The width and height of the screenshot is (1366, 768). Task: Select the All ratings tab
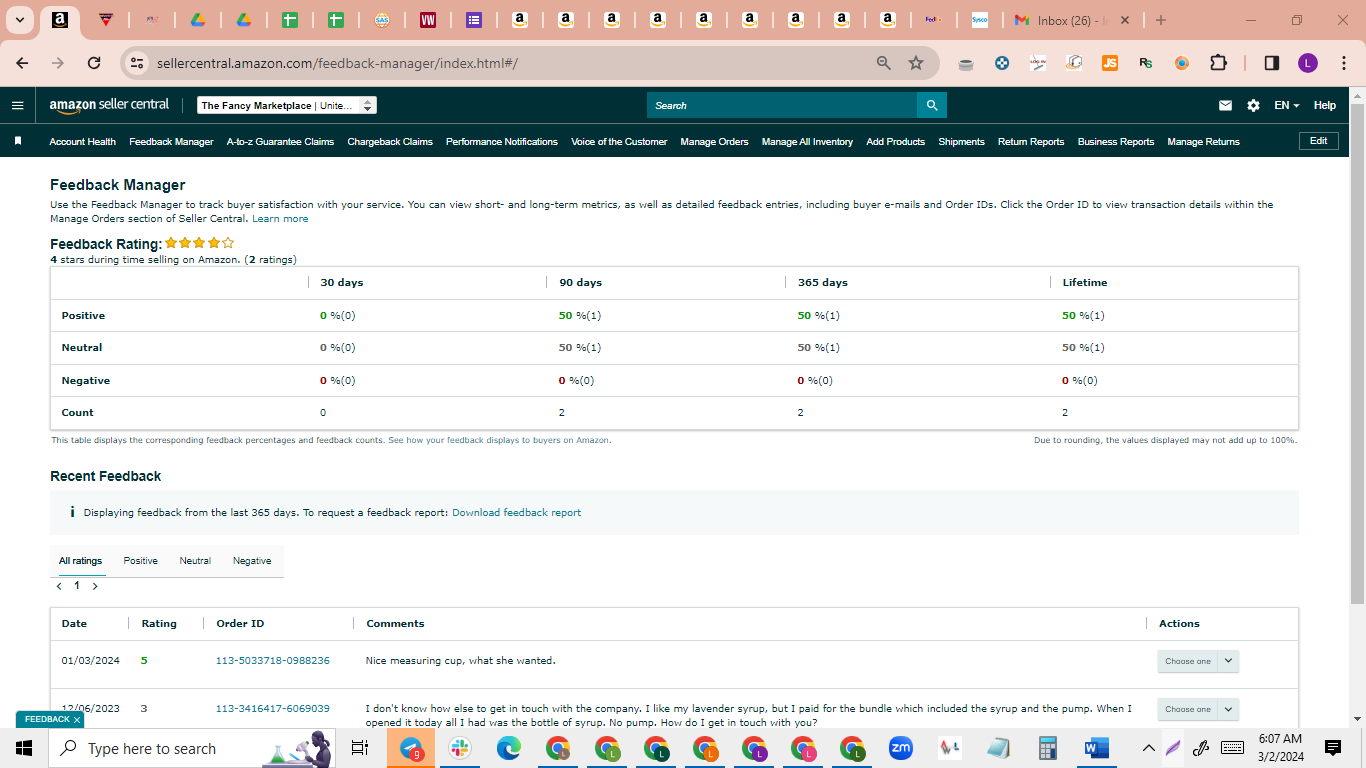80,561
